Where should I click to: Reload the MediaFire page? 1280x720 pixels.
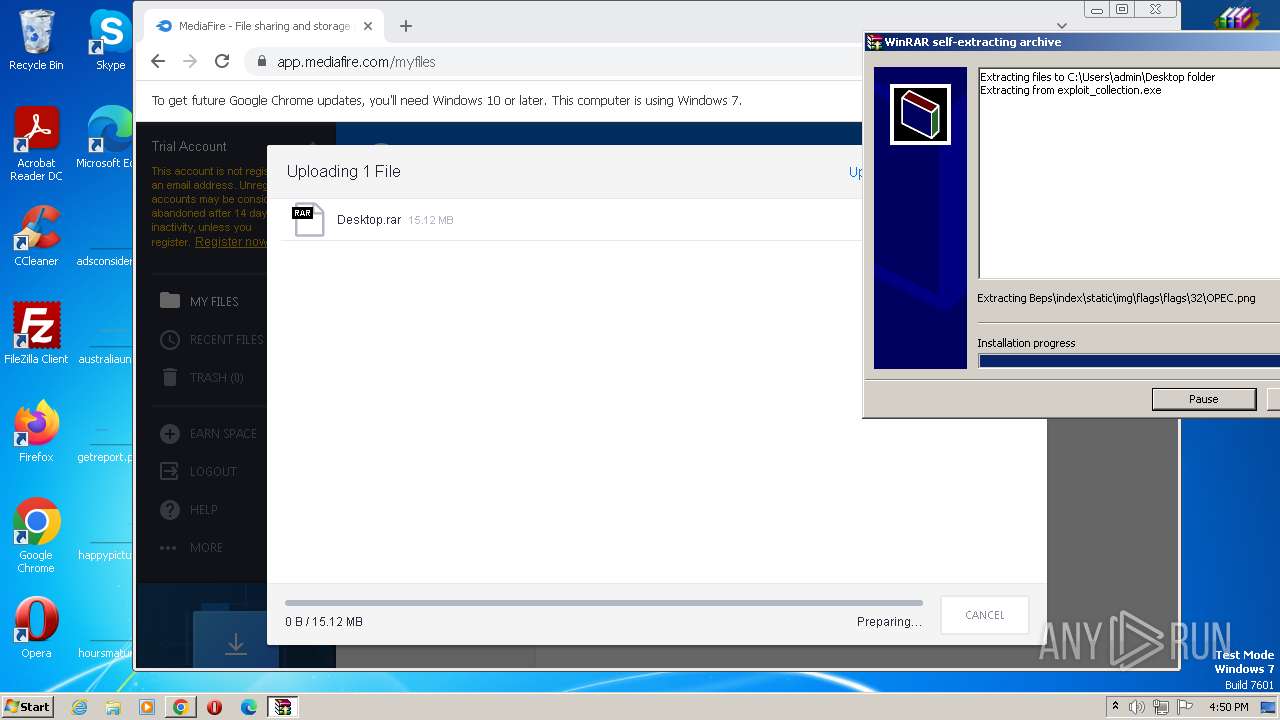222,61
